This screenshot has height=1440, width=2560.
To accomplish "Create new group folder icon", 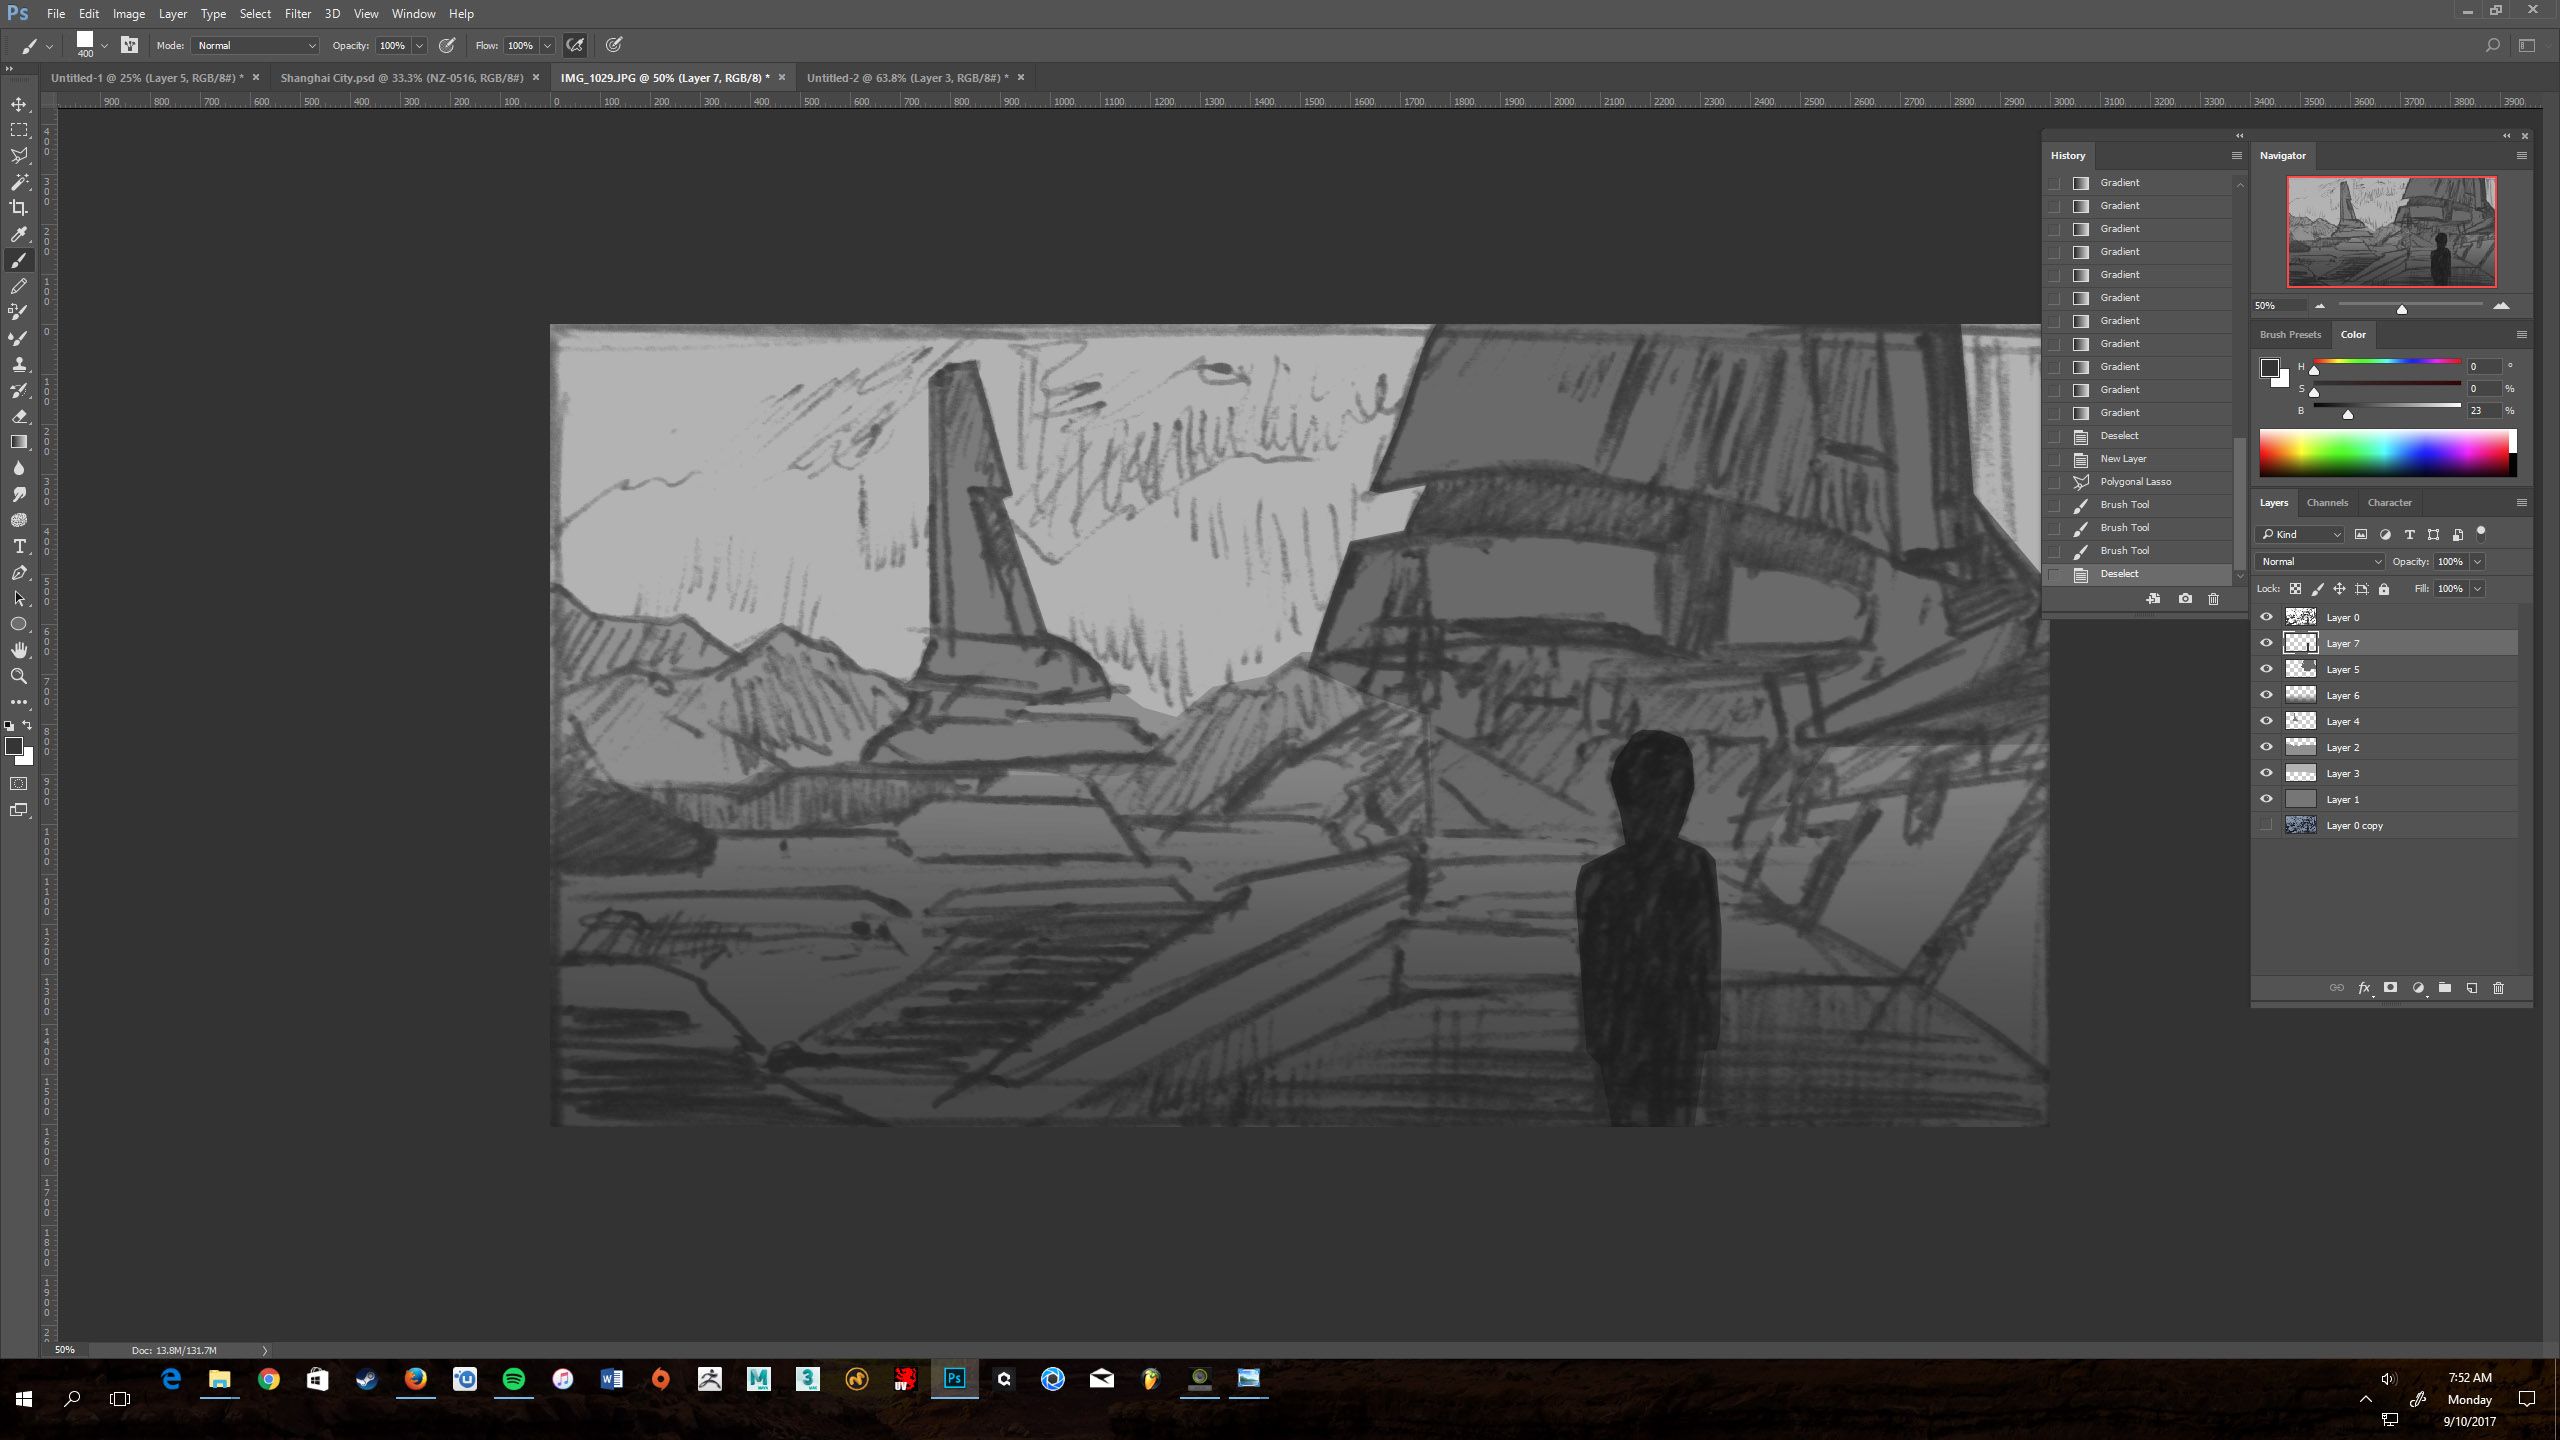I will pos(2445,988).
